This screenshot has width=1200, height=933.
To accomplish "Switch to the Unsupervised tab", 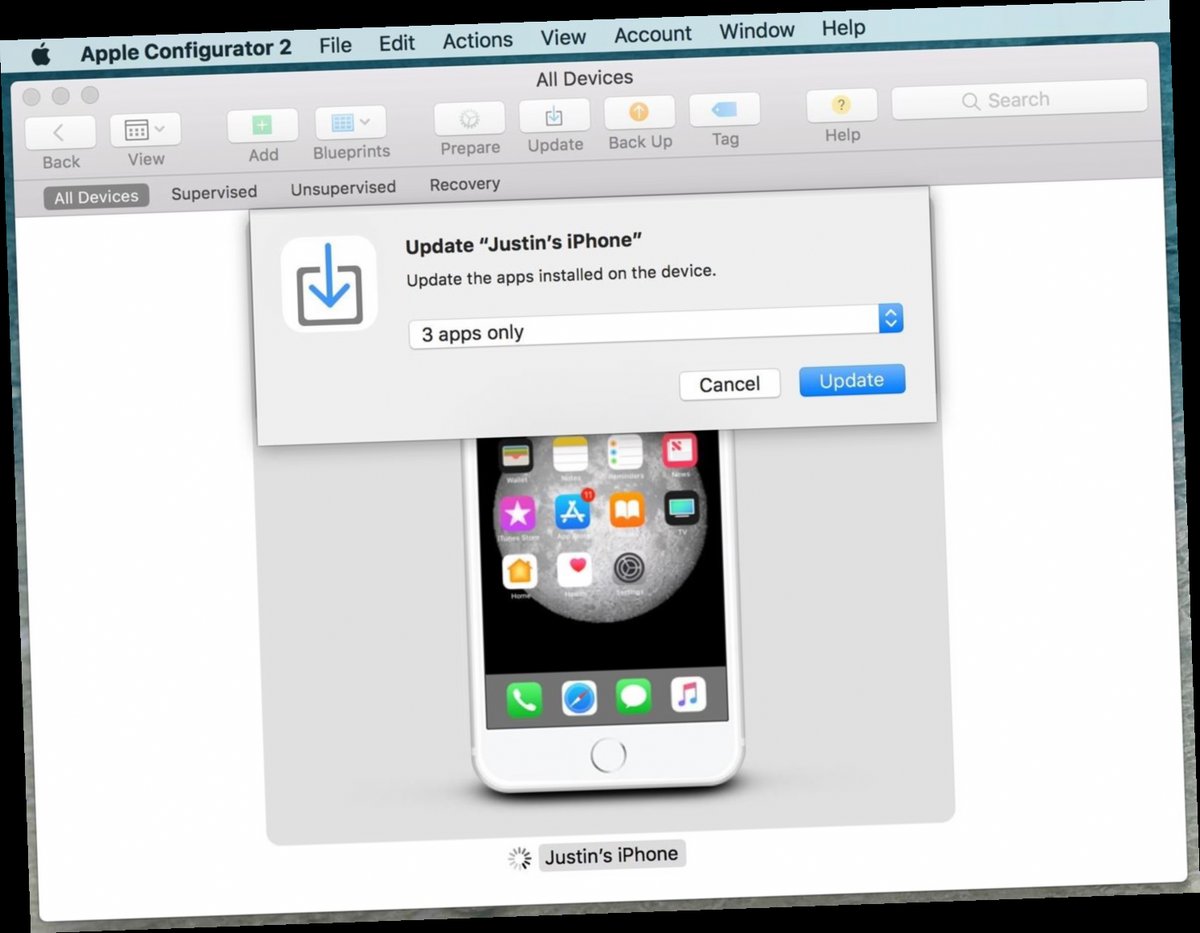I will pyautogui.click(x=343, y=188).
